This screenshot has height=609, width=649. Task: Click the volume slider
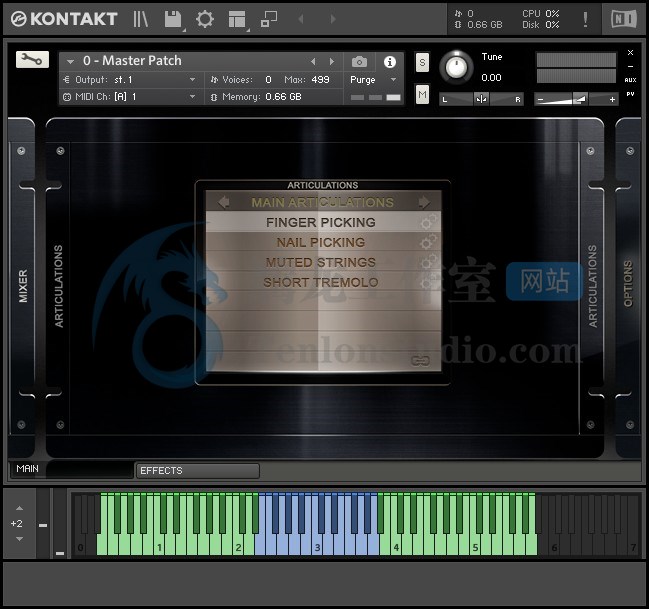576,99
